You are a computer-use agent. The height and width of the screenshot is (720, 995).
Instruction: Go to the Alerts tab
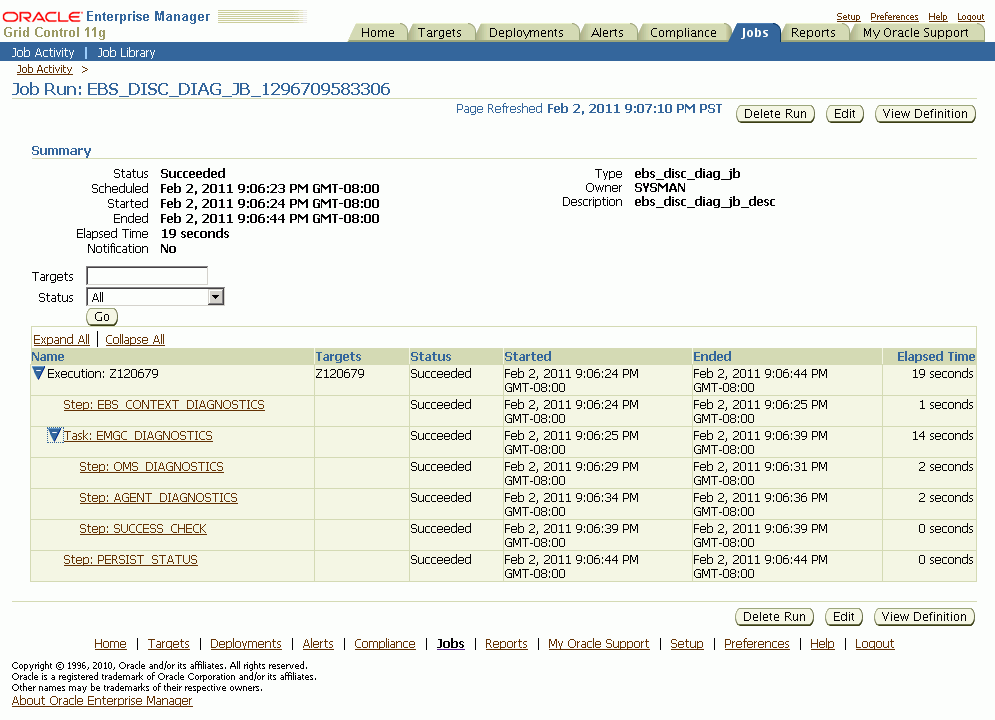607,32
